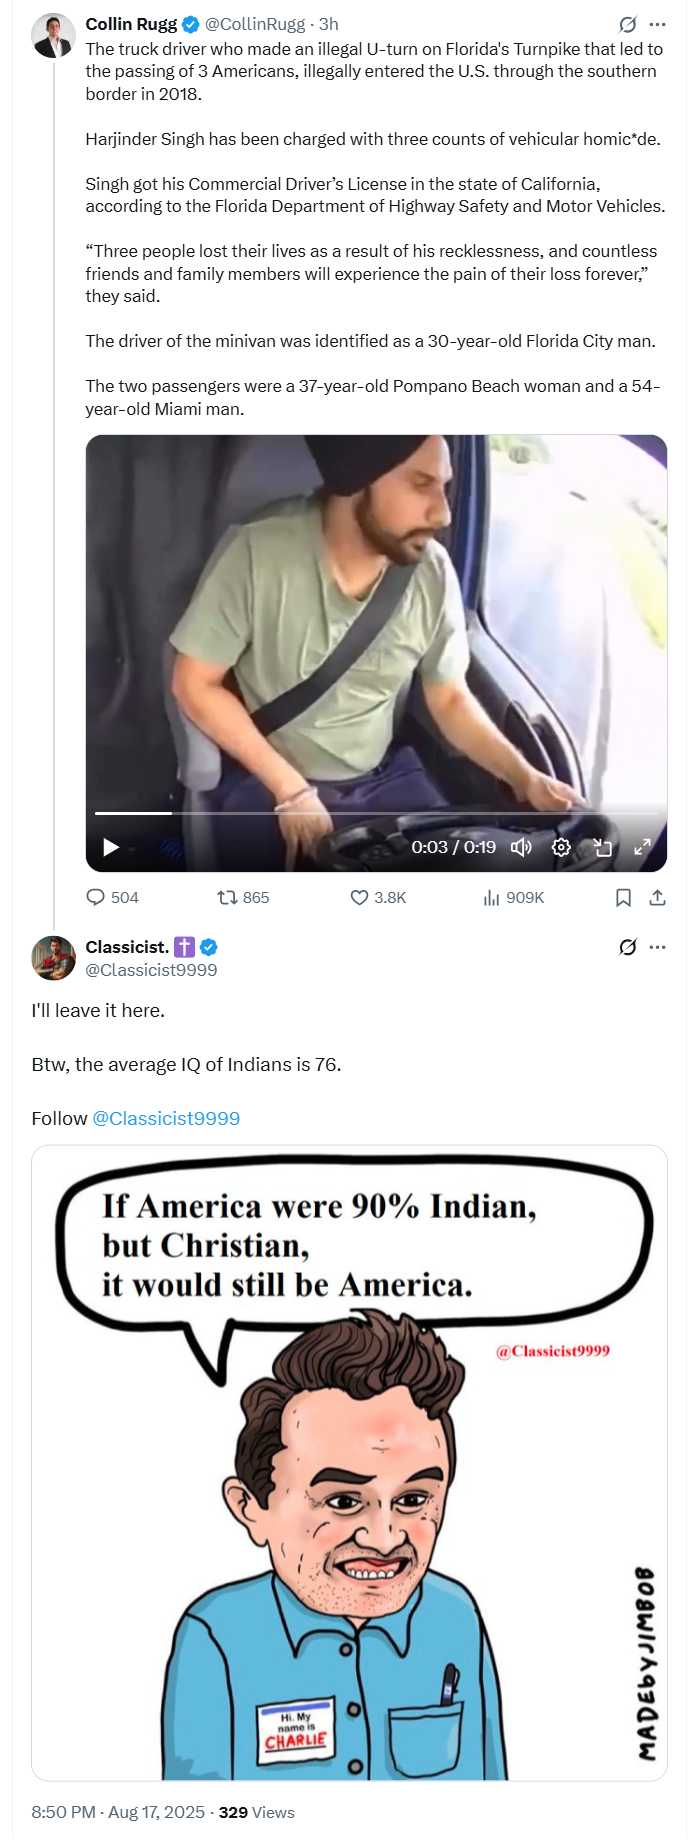Open more options menu on Classicist's post
The image size is (693, 1842).
[x=657, y=947]
